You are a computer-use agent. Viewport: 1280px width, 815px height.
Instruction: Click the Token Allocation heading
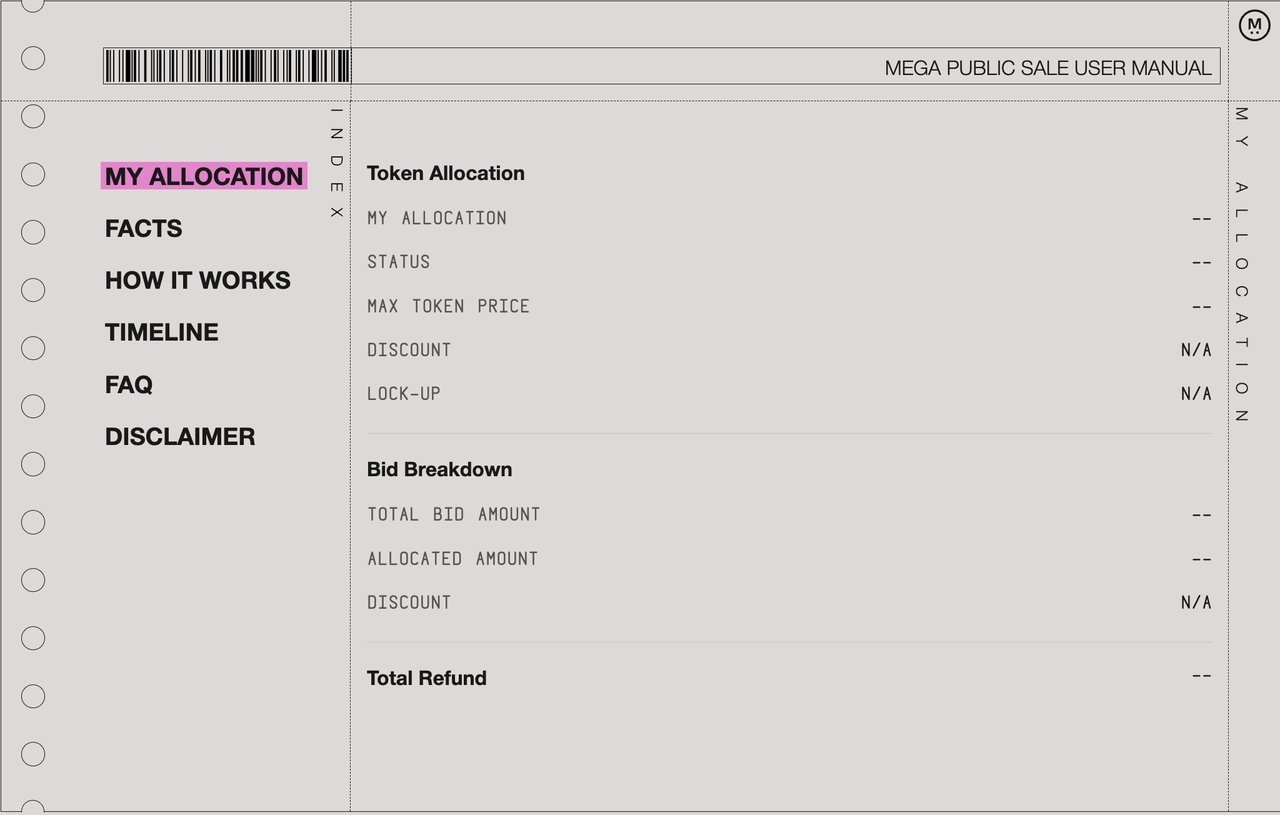coord(445,173)
